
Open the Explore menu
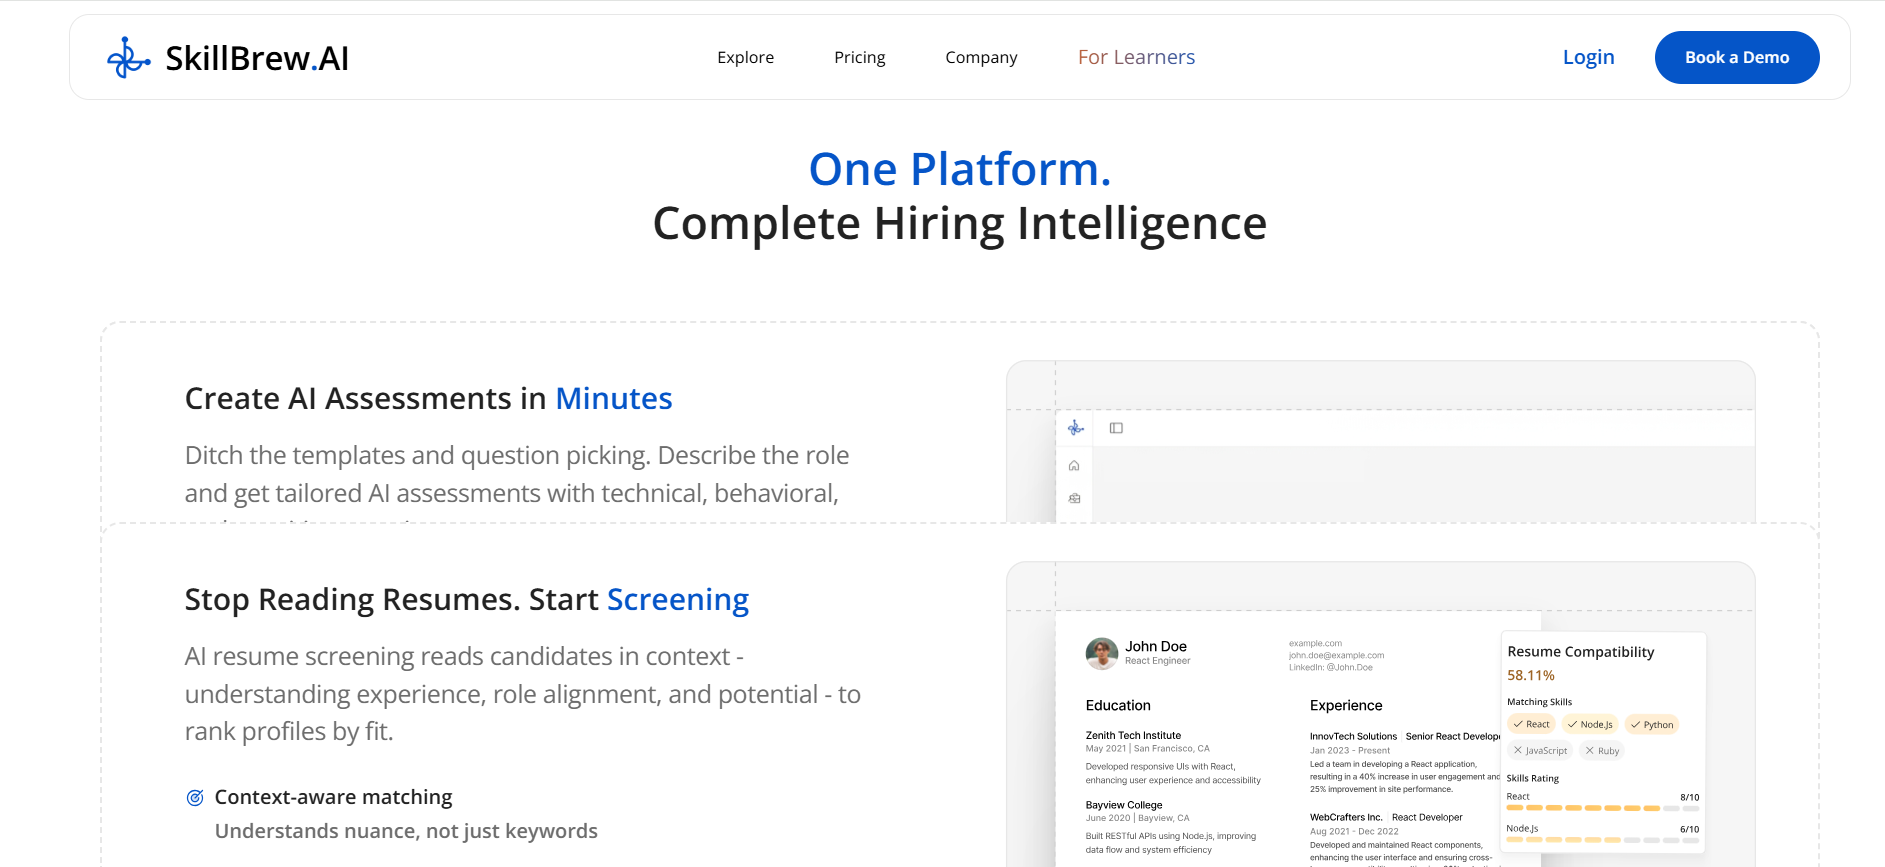(x=745, y=57)
